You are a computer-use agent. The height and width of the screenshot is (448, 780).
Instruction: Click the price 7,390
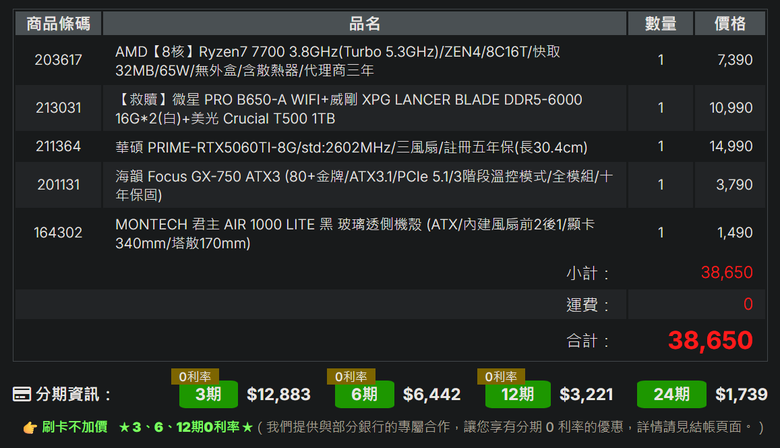tap(735, 60)
